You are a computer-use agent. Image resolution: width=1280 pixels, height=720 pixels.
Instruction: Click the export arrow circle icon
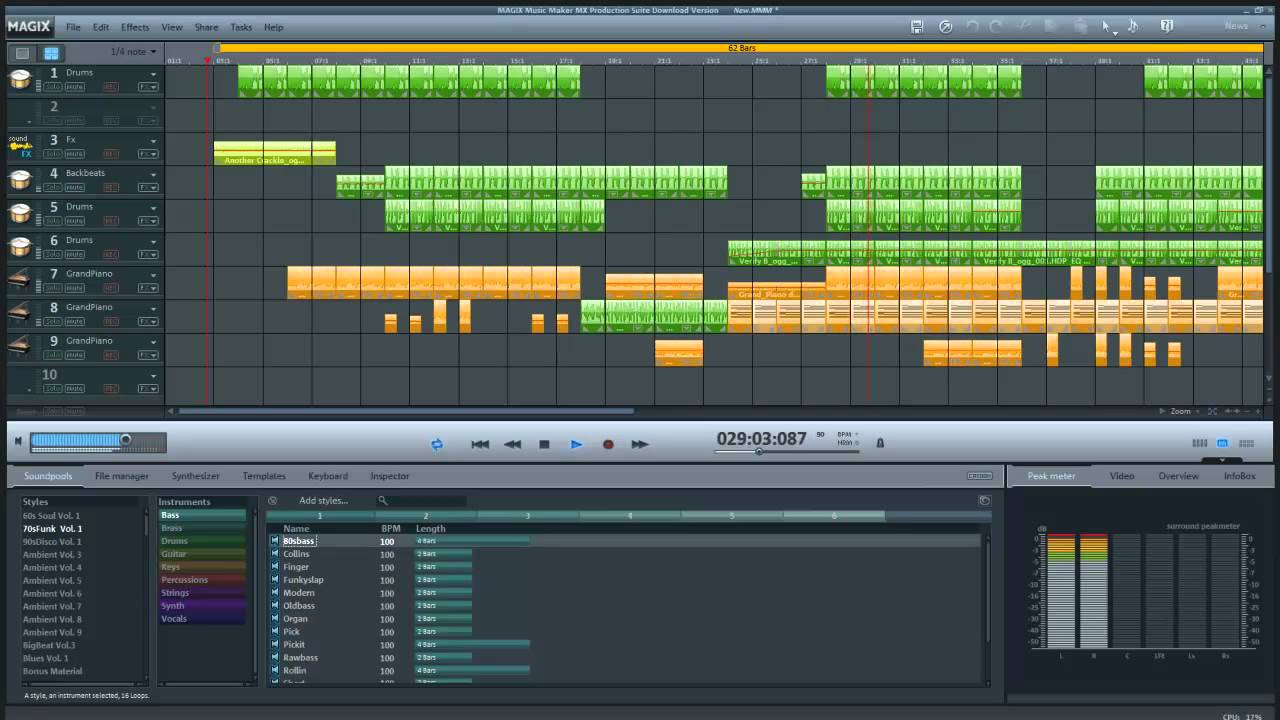coord(946,27)
